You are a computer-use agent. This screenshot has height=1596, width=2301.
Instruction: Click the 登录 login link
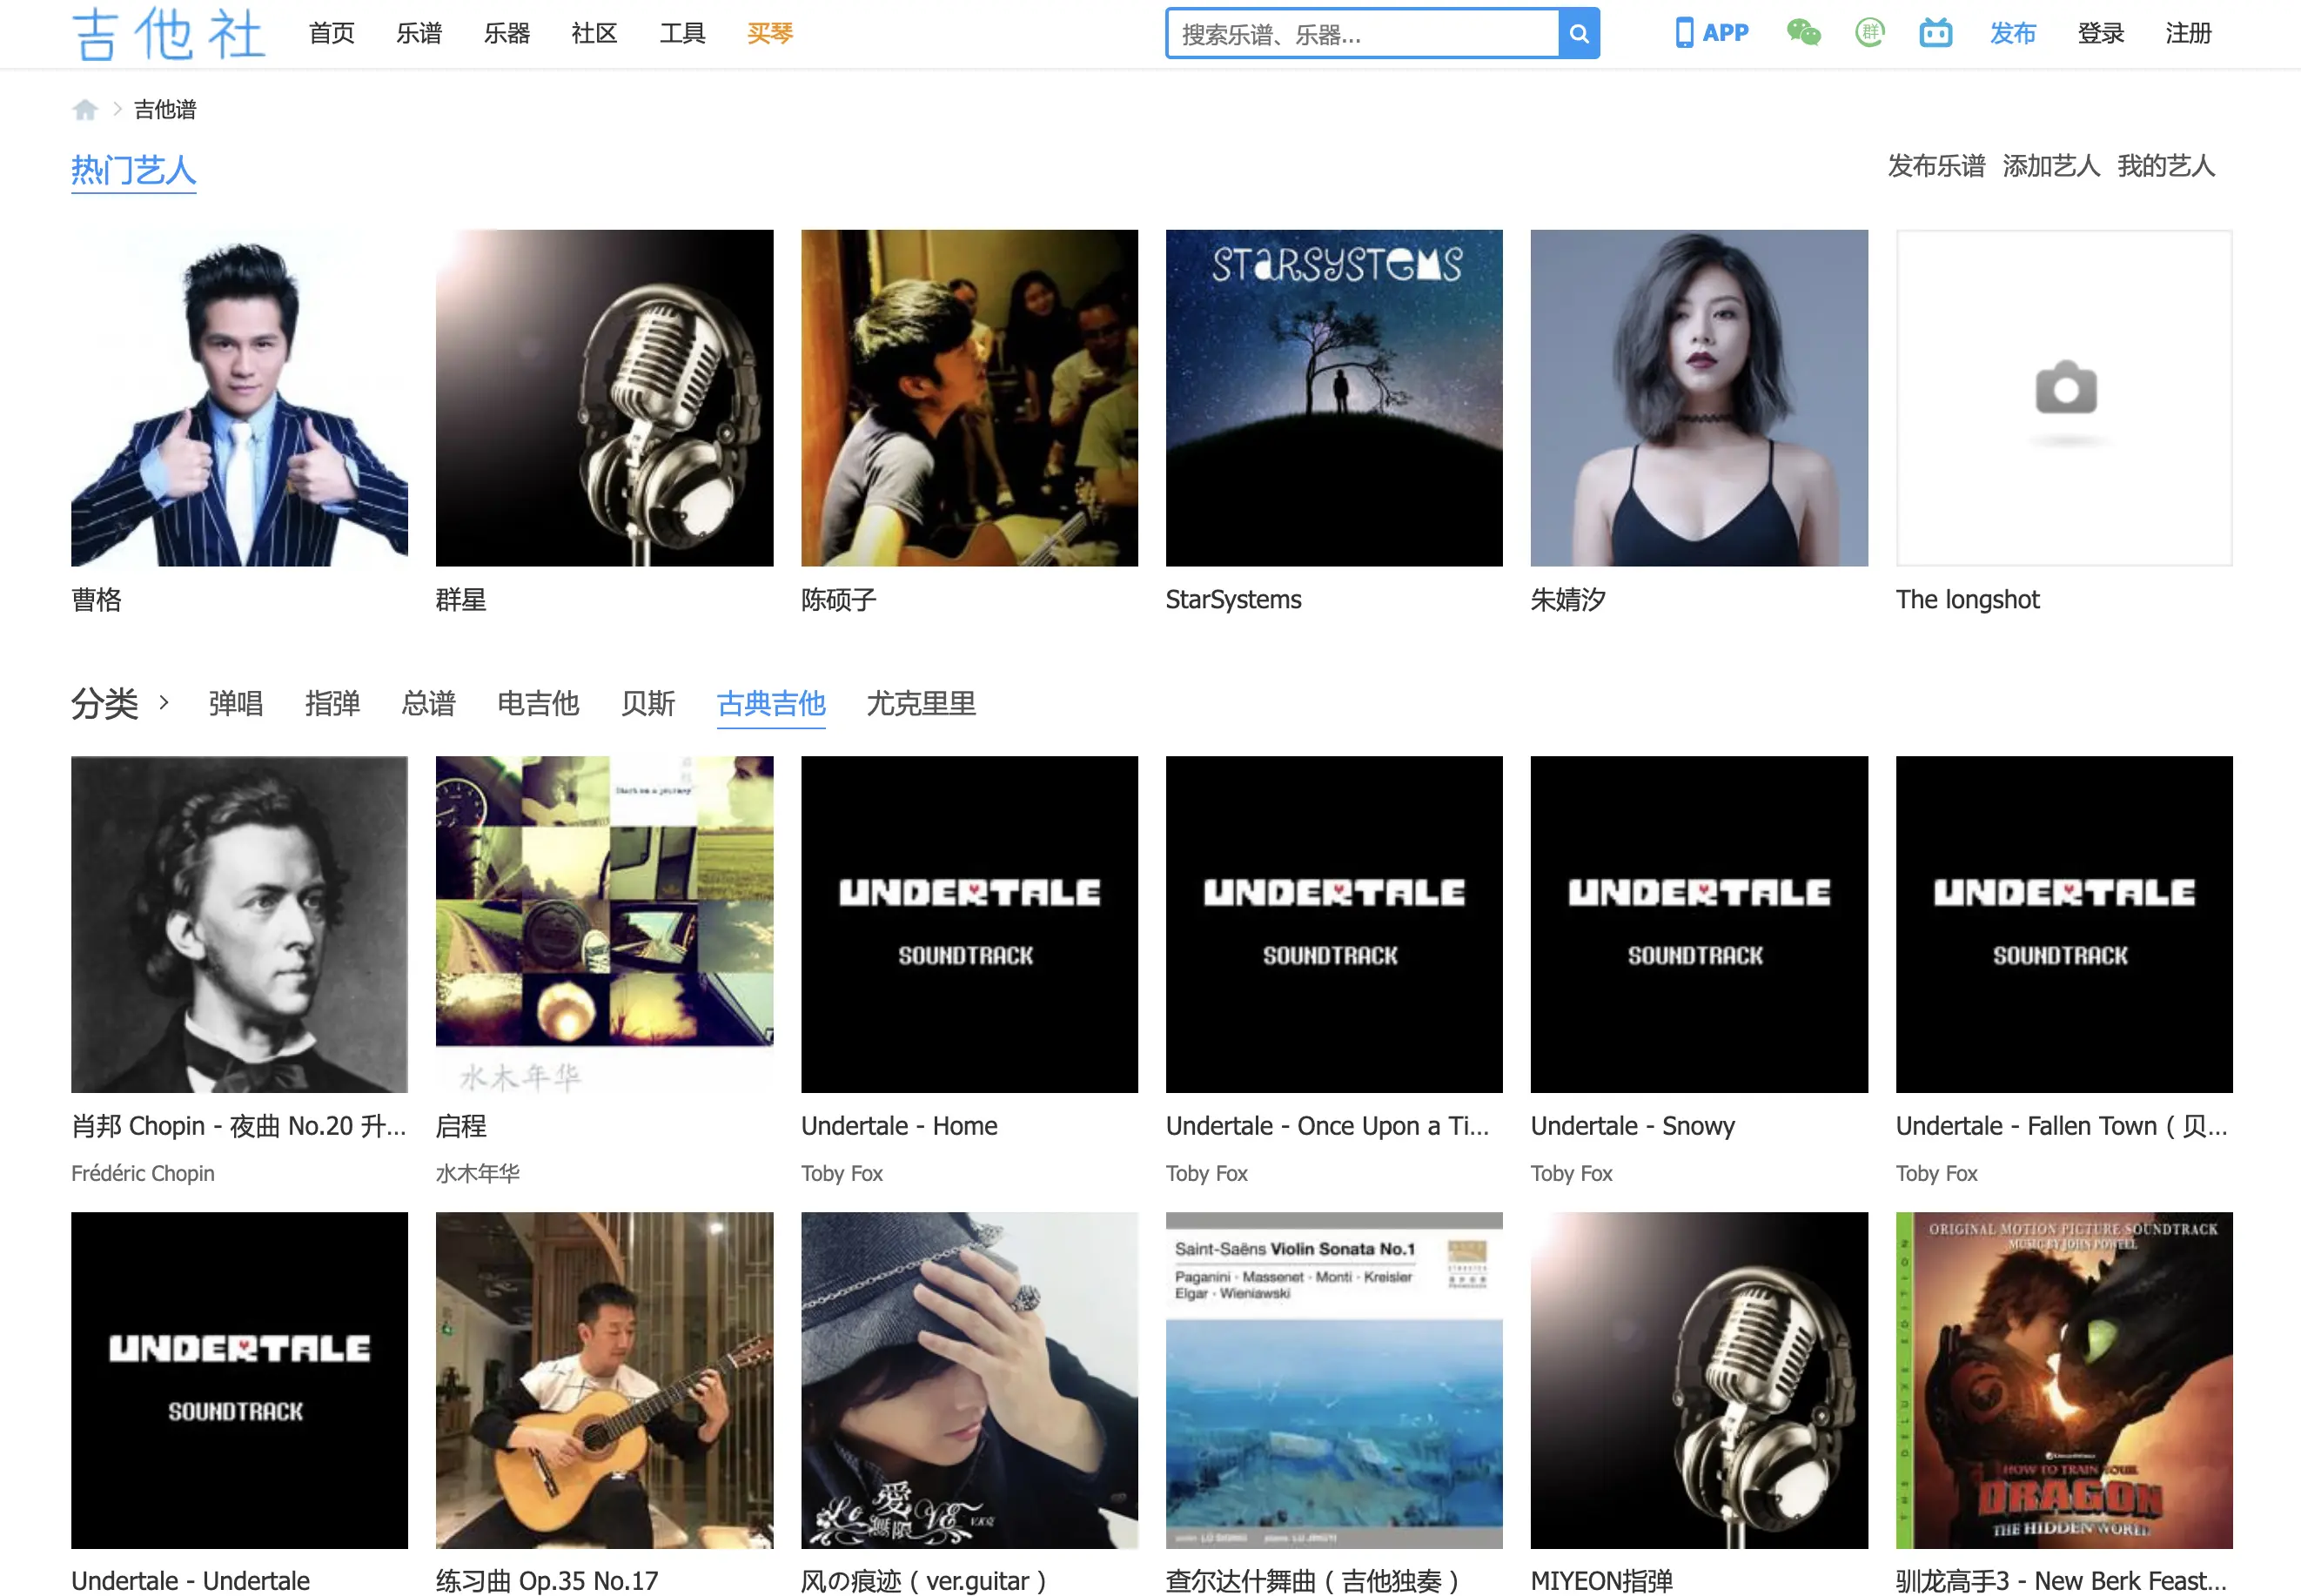2100,34
